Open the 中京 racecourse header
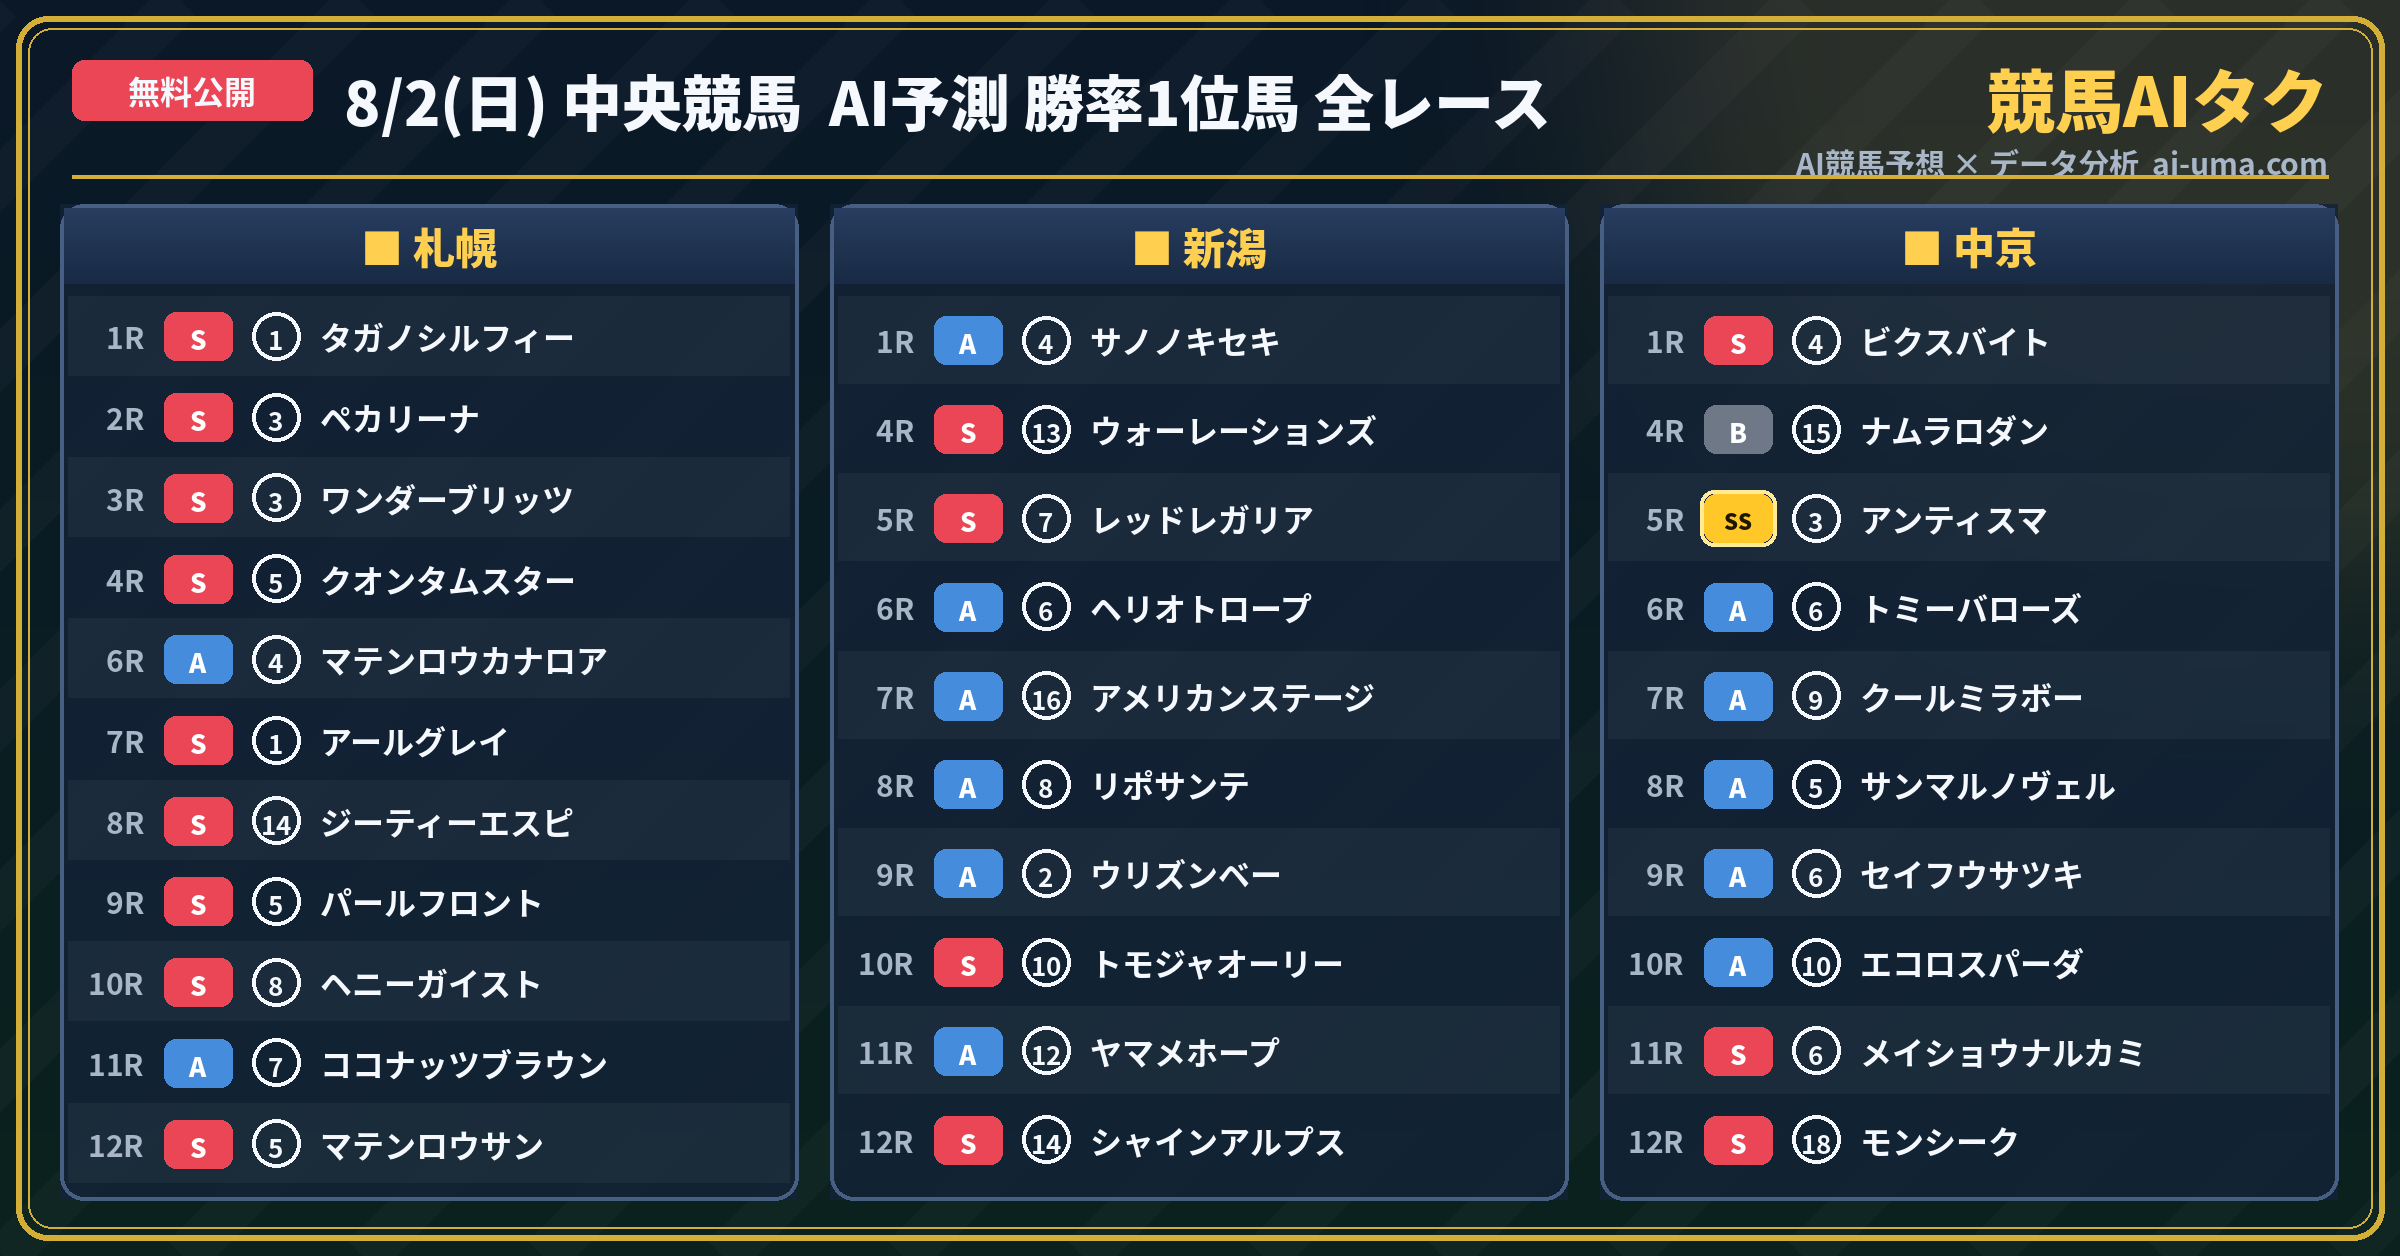2400x1256 pixels. coord(1969,248)
